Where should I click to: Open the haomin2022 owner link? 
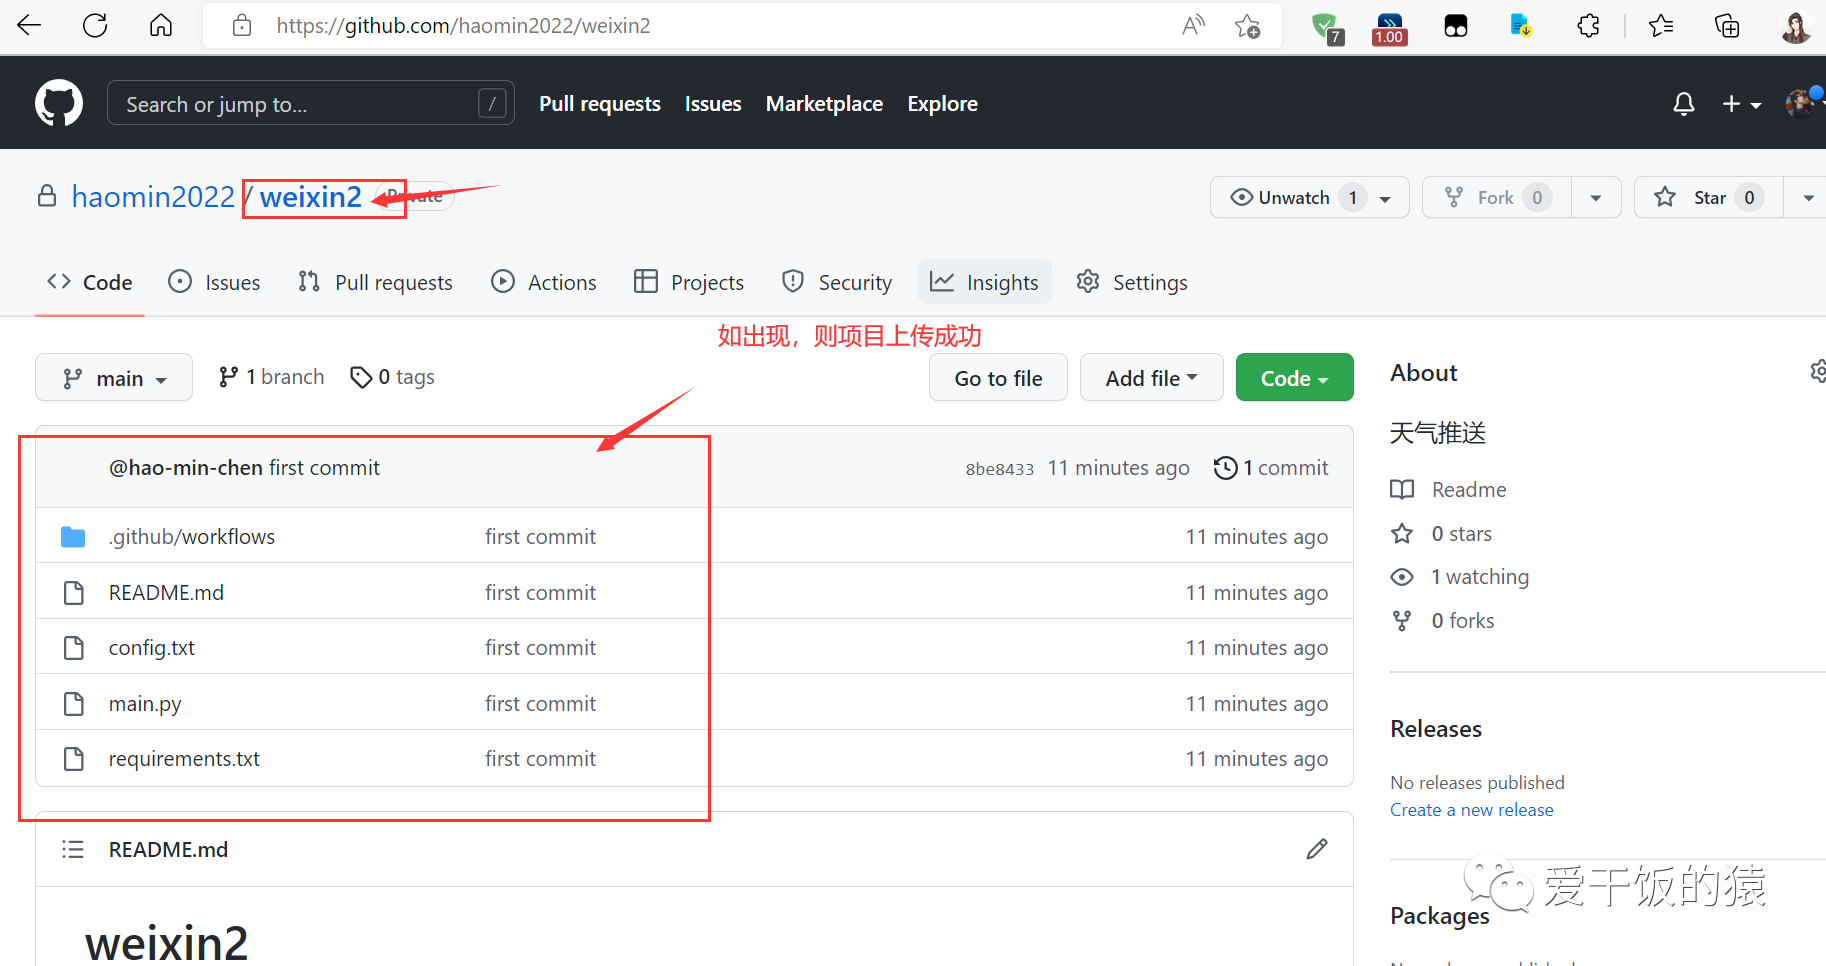coord(153,197)
